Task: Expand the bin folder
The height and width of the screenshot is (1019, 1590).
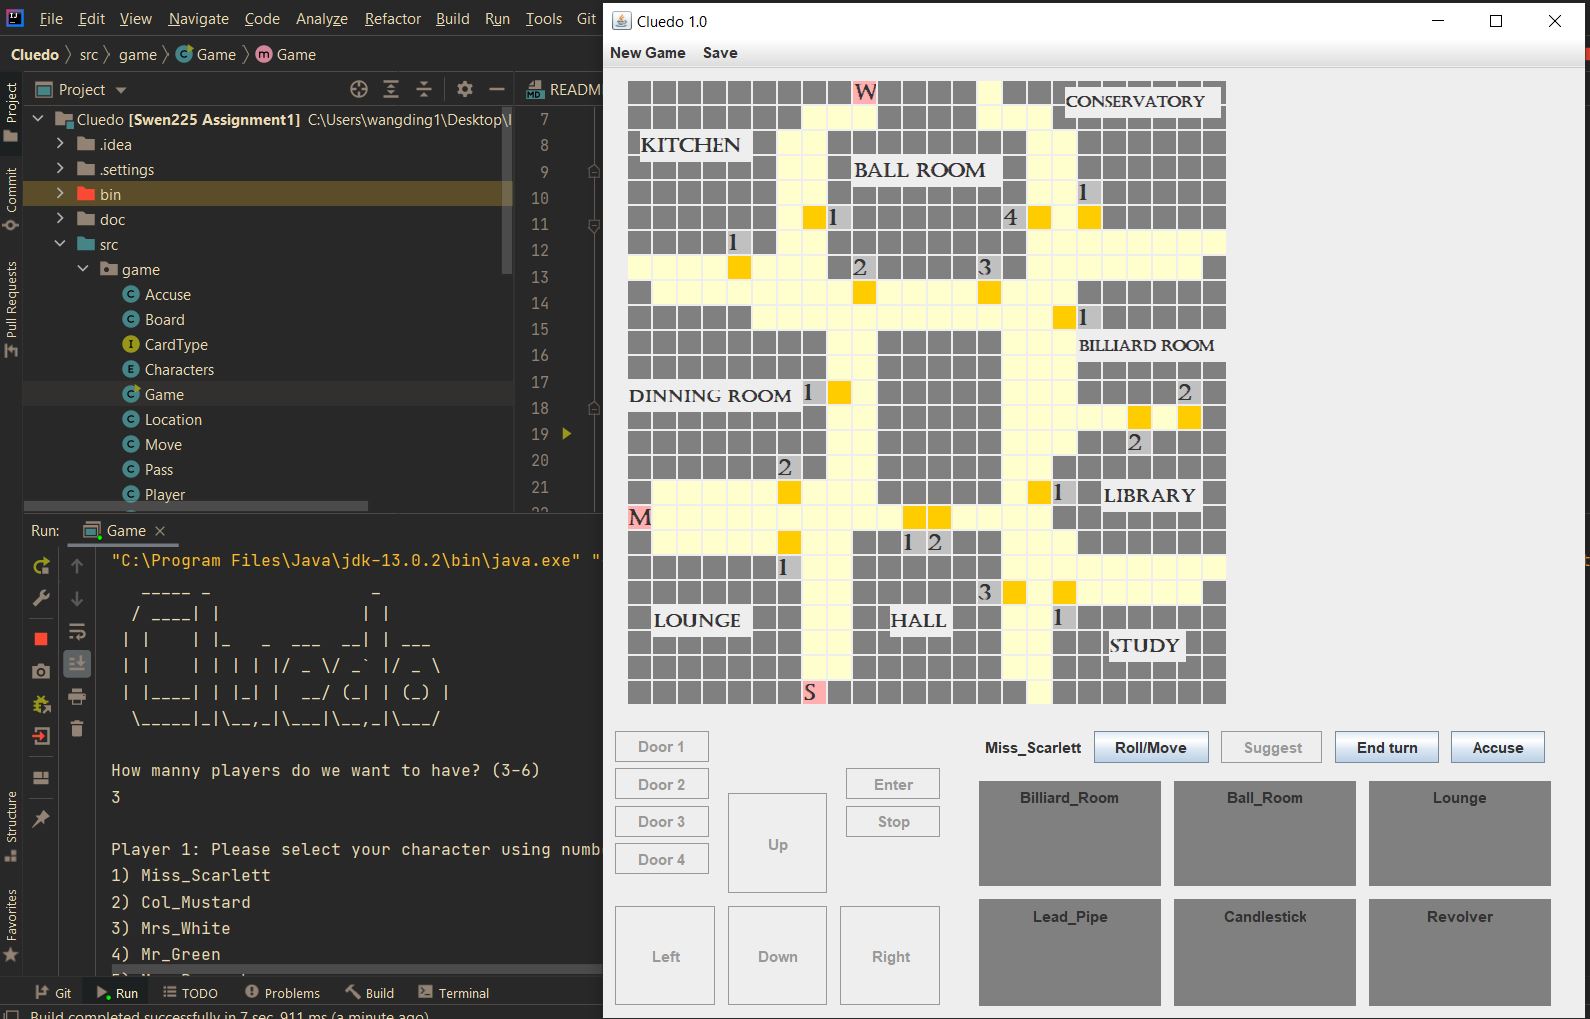Action: 60,194
